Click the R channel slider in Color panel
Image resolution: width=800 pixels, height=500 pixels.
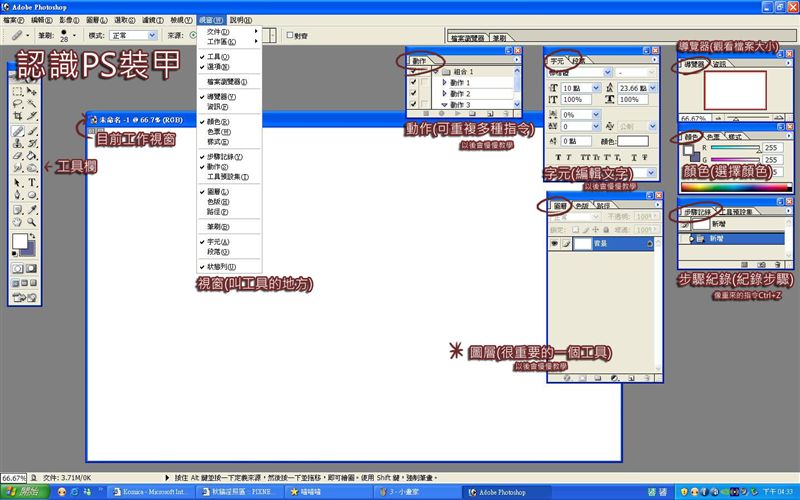735,148
